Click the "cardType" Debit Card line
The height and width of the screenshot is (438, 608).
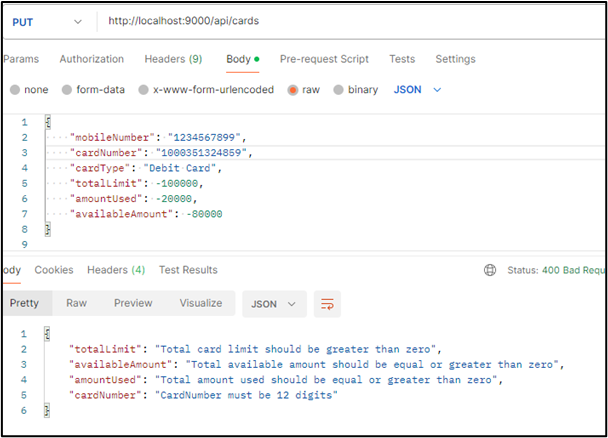(145, 168)
